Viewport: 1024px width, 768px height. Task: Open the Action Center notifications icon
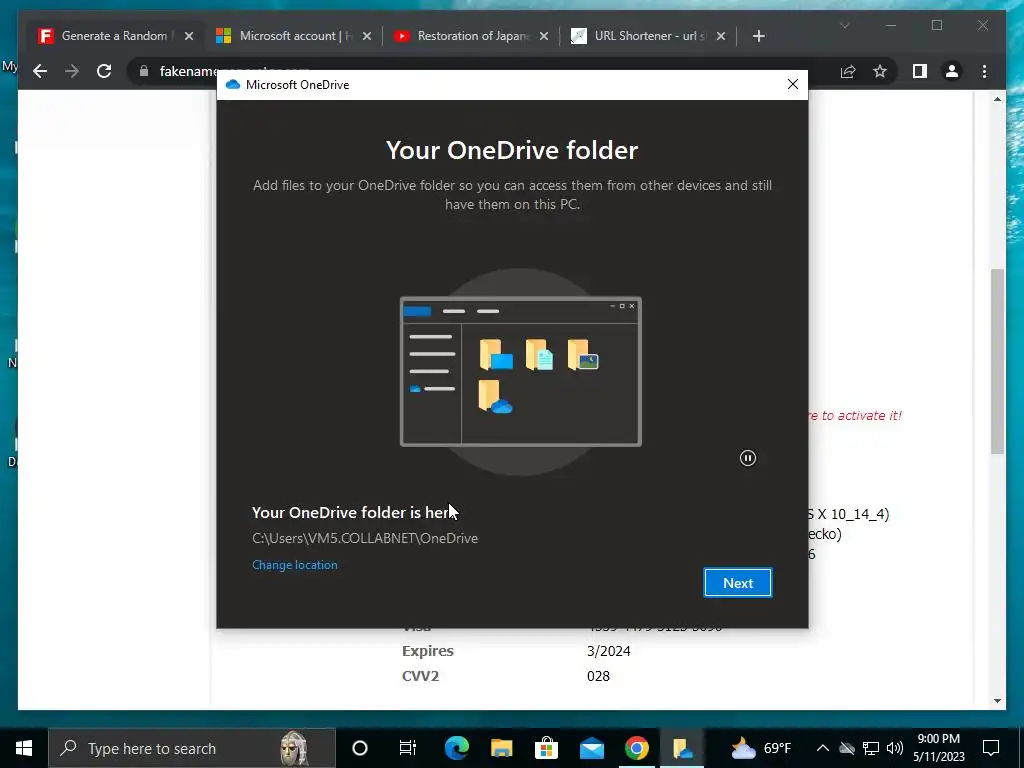[991, 748]
